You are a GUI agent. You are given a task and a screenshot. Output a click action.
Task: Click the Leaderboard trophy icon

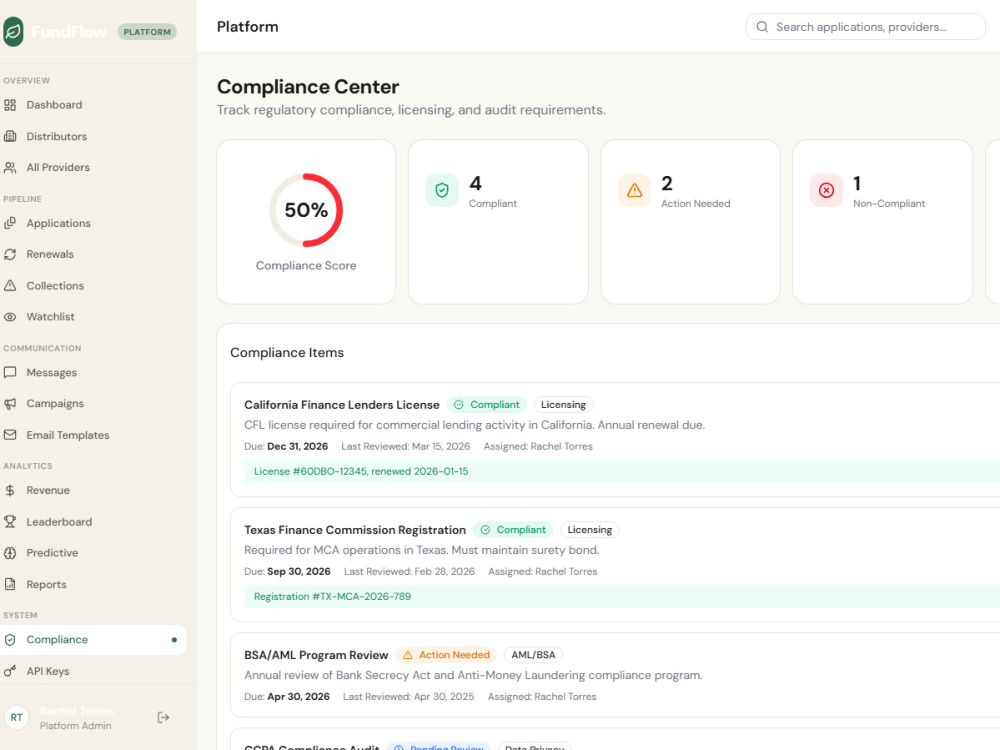click(x=10, y=522)
